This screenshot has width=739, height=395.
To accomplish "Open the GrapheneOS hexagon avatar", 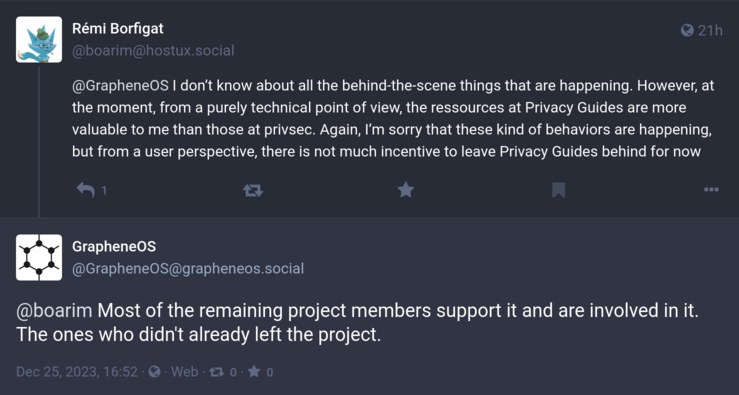I will pyautogui.click(x=39, y=257).
